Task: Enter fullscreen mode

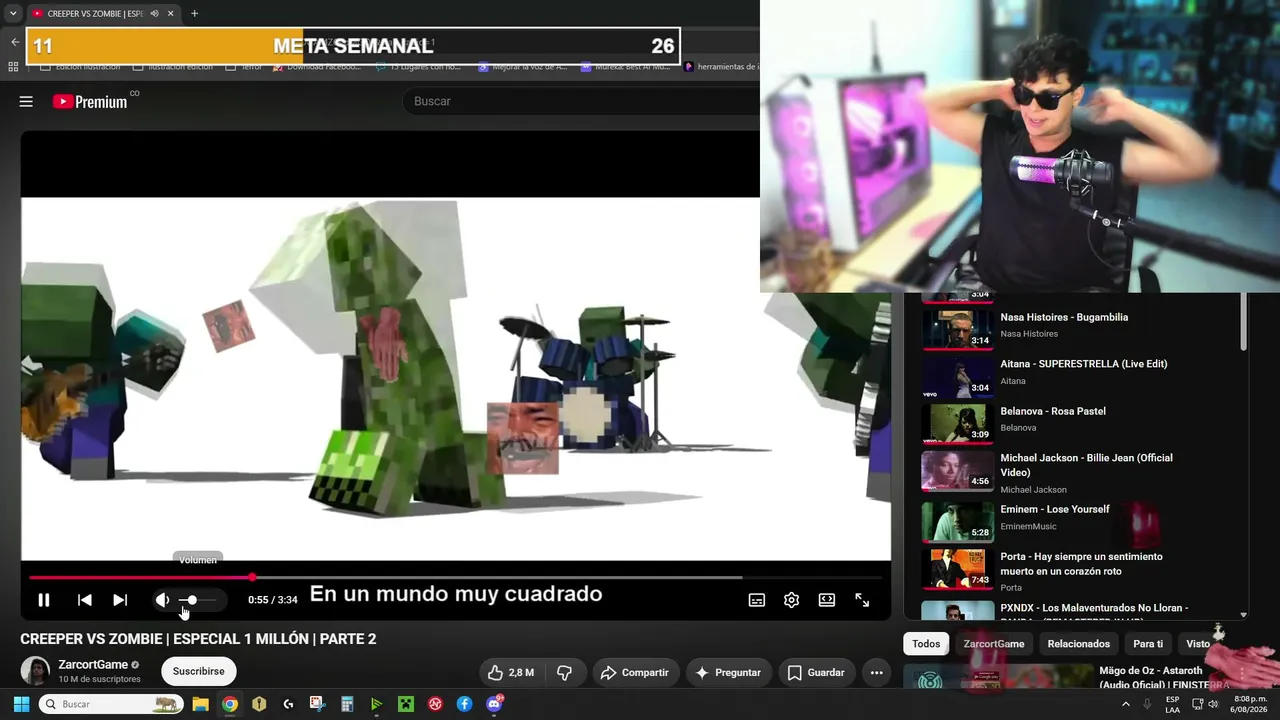Action: tap(862, 600)
